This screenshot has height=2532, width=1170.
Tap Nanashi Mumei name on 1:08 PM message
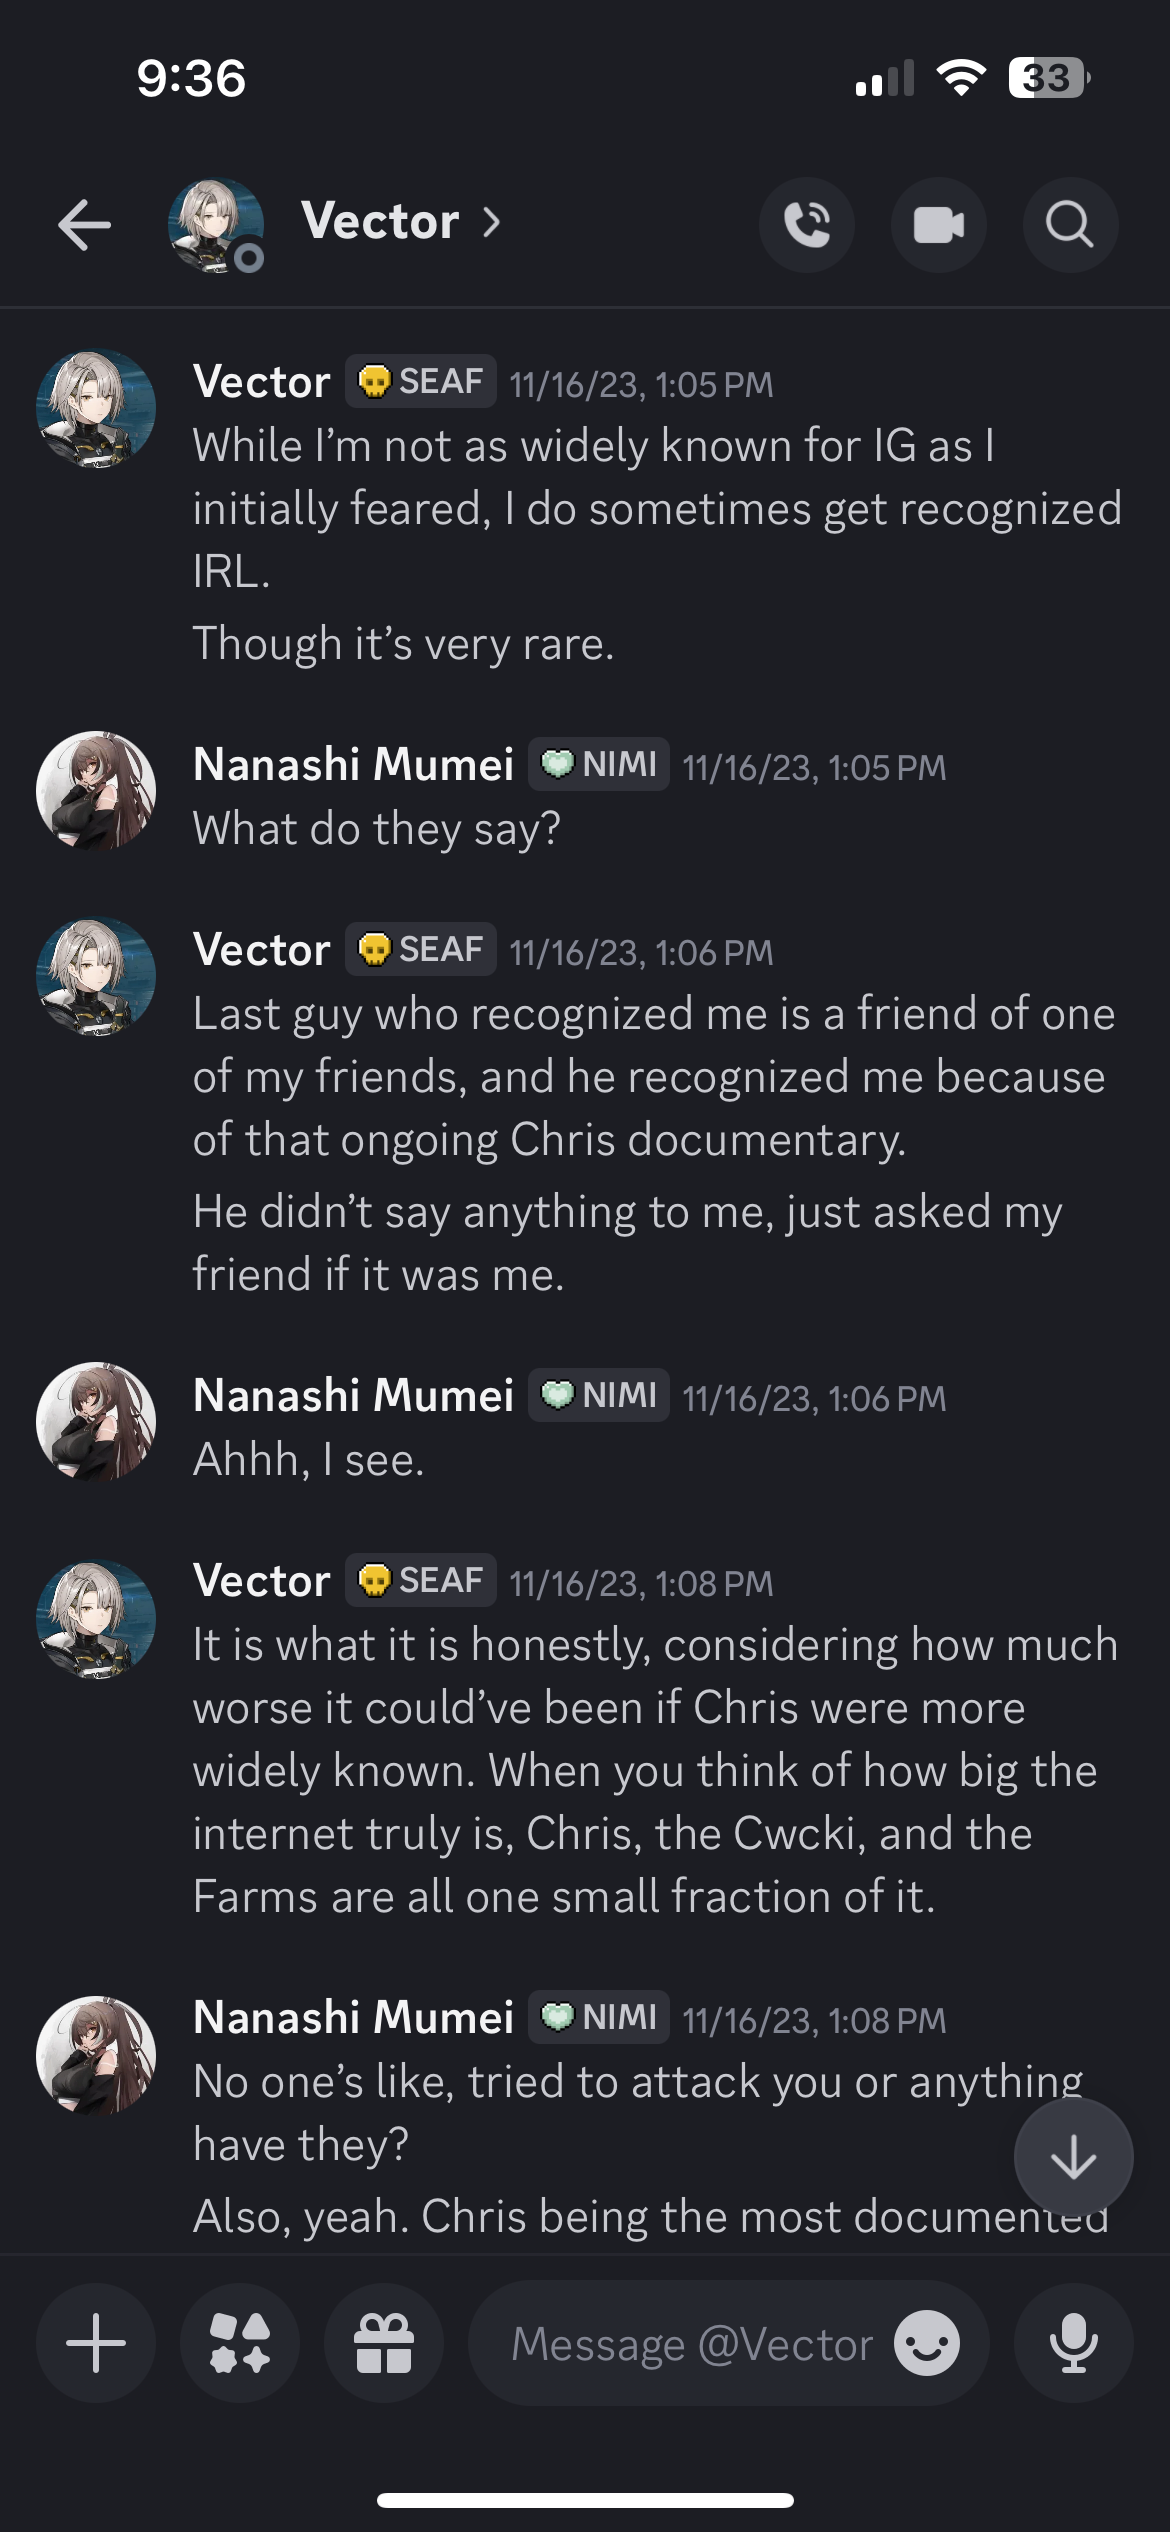pyautogui.click(x=354, y=2017)
